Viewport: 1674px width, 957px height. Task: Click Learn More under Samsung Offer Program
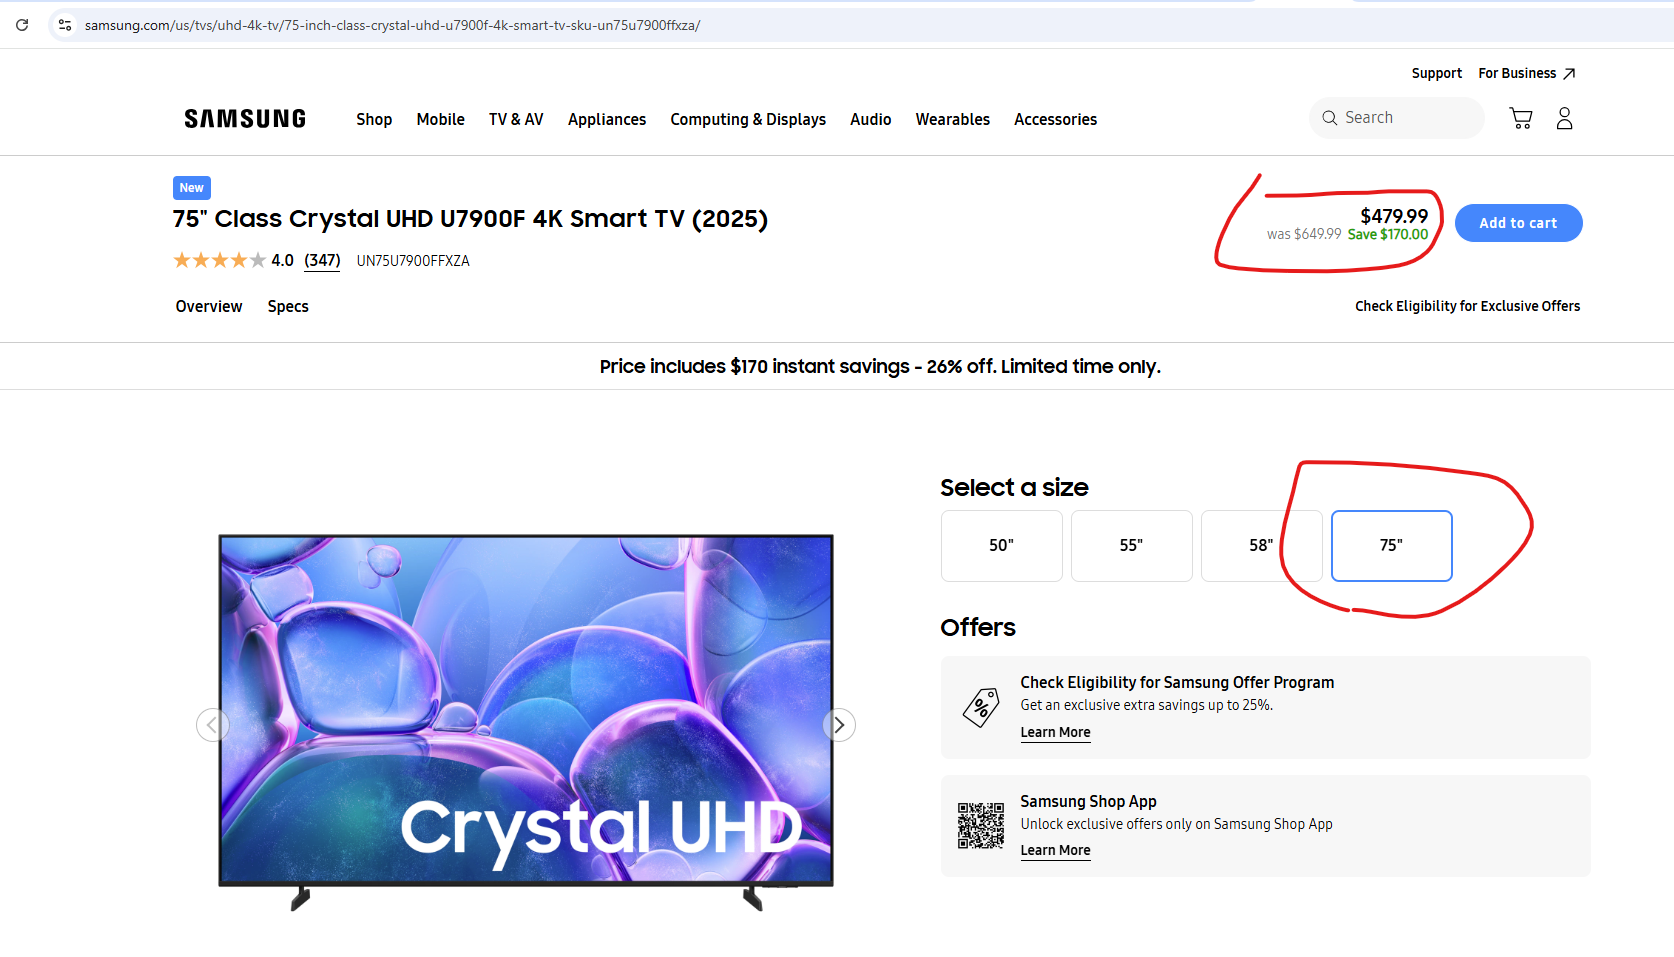(x=1055, y=733)
